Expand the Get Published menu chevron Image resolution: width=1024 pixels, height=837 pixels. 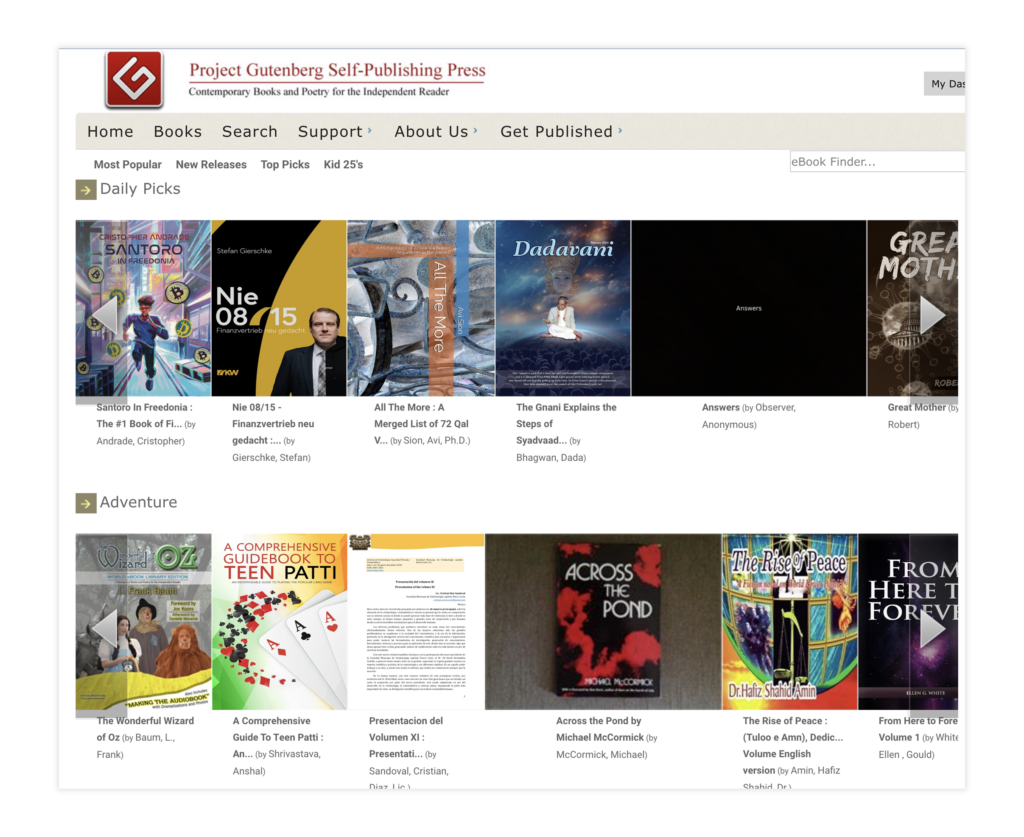coord(620,131)
